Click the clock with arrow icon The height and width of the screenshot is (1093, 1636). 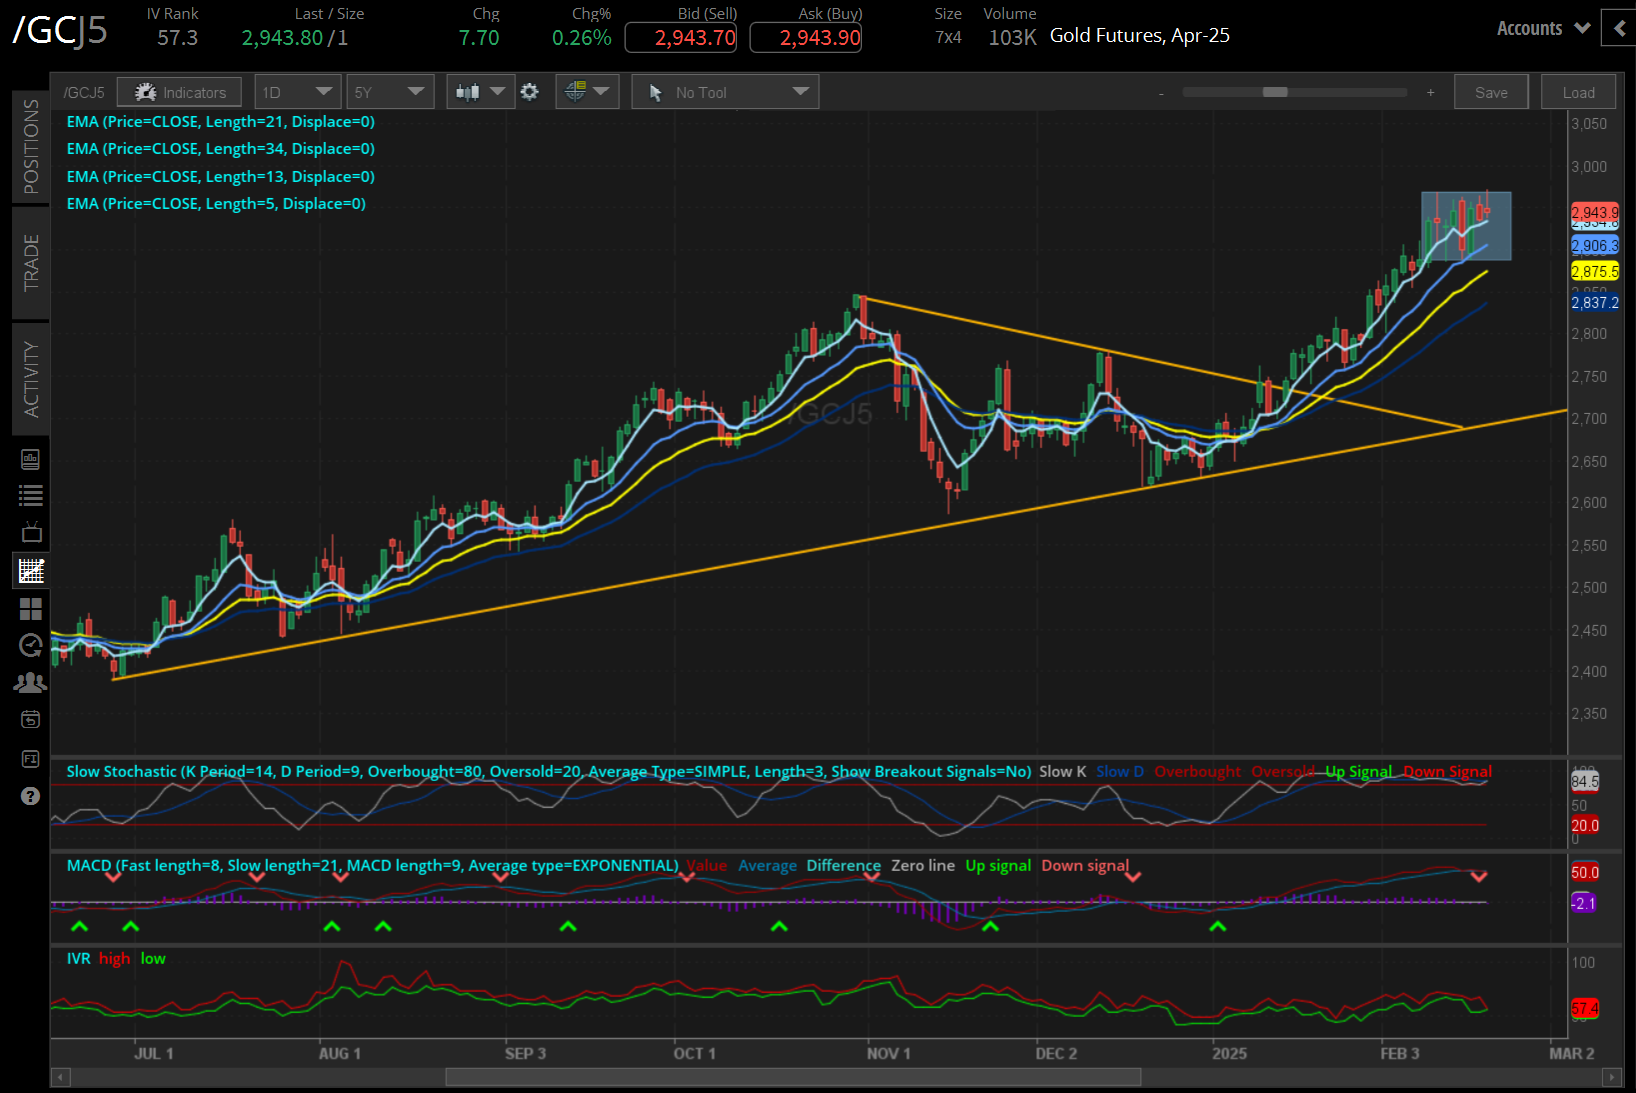[x=31, y=646]
